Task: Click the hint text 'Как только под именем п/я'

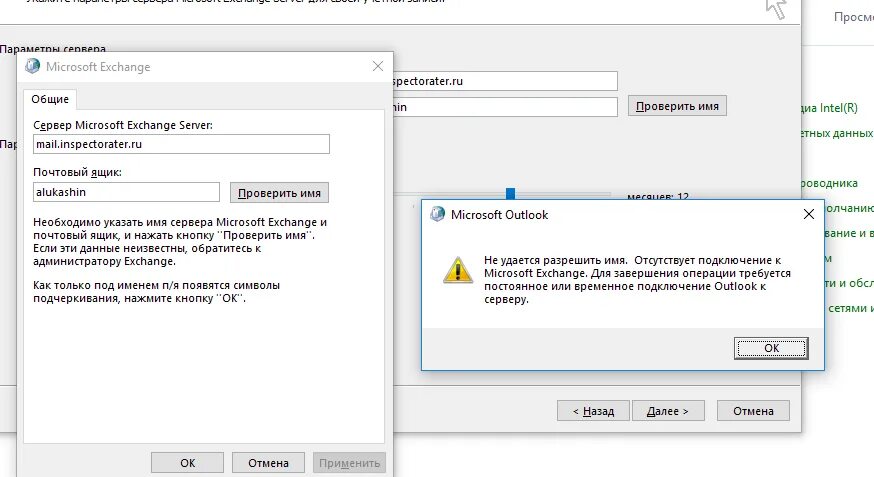Action: (x=156, y=291)
